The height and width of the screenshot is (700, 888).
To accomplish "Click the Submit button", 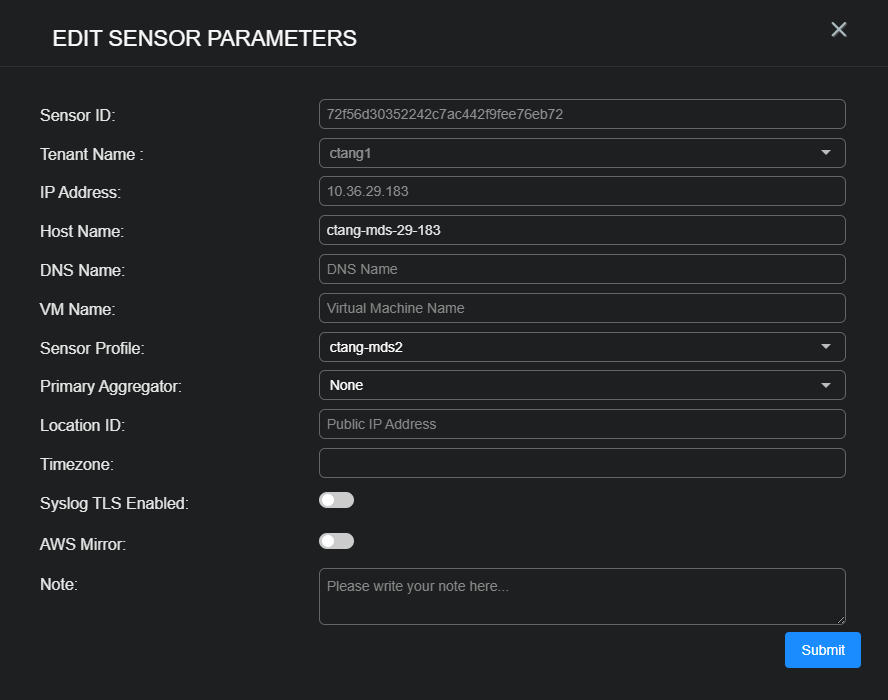I will (x=822, y=649).
